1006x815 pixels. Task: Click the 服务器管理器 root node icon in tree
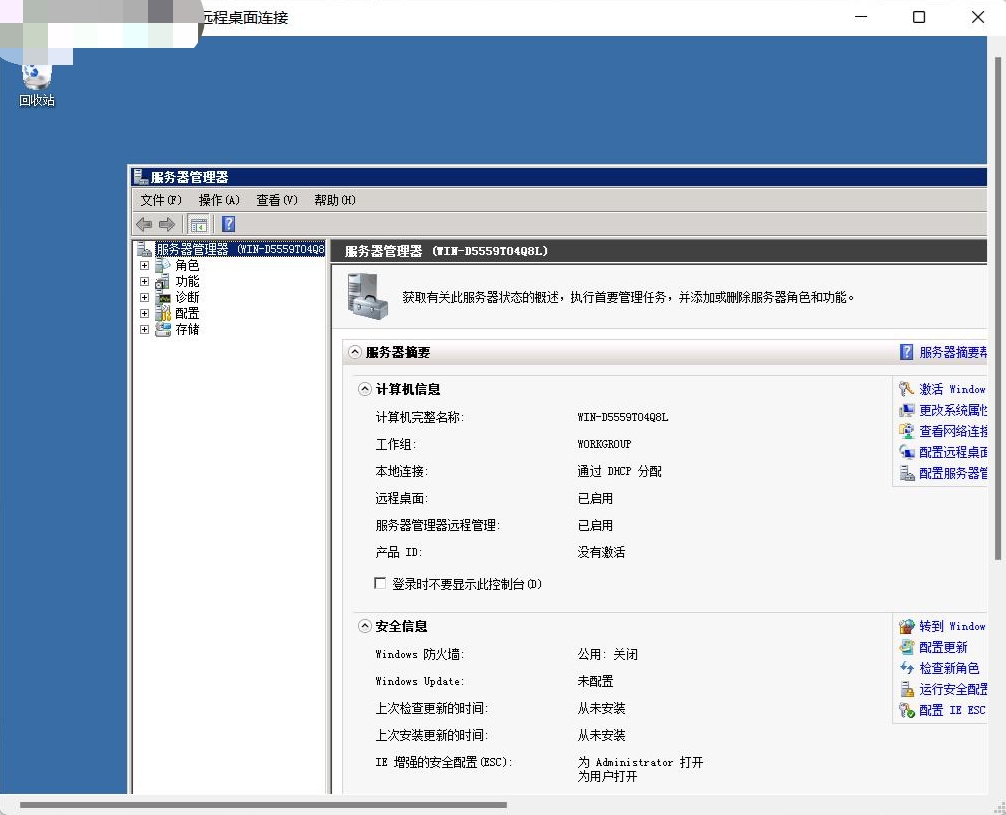point(145,248)
